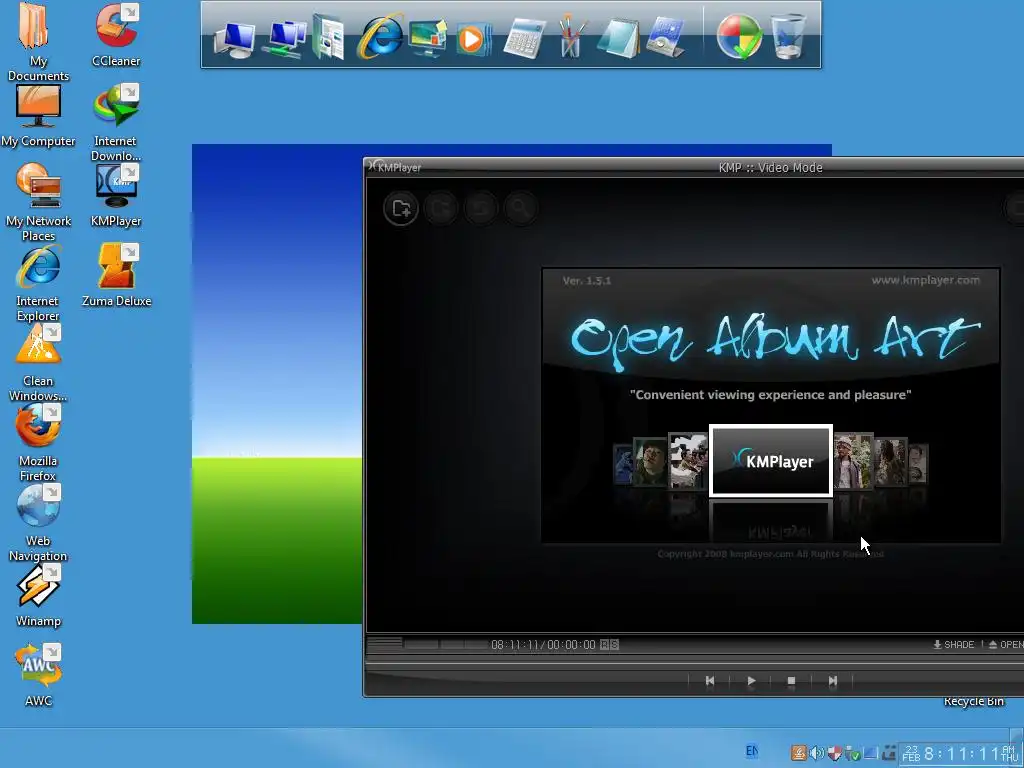The image size is (1024, 768).
Task: Click the red security shield tray icon
Action: tap(834, 753)
